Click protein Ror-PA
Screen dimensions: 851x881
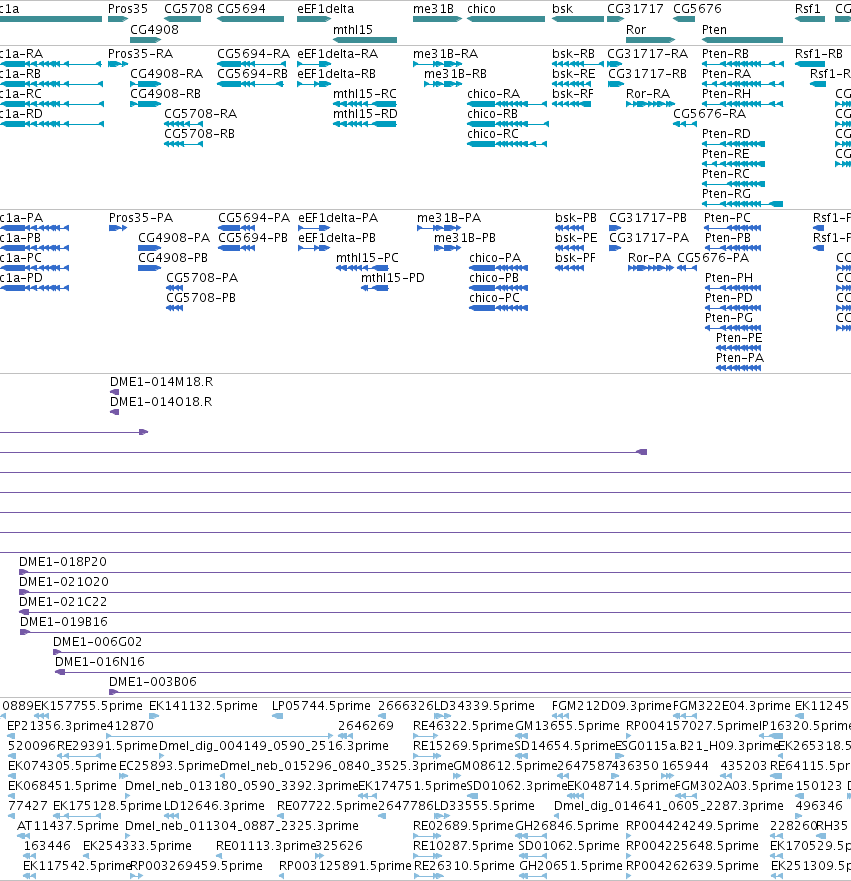click(x=649, y=258)
